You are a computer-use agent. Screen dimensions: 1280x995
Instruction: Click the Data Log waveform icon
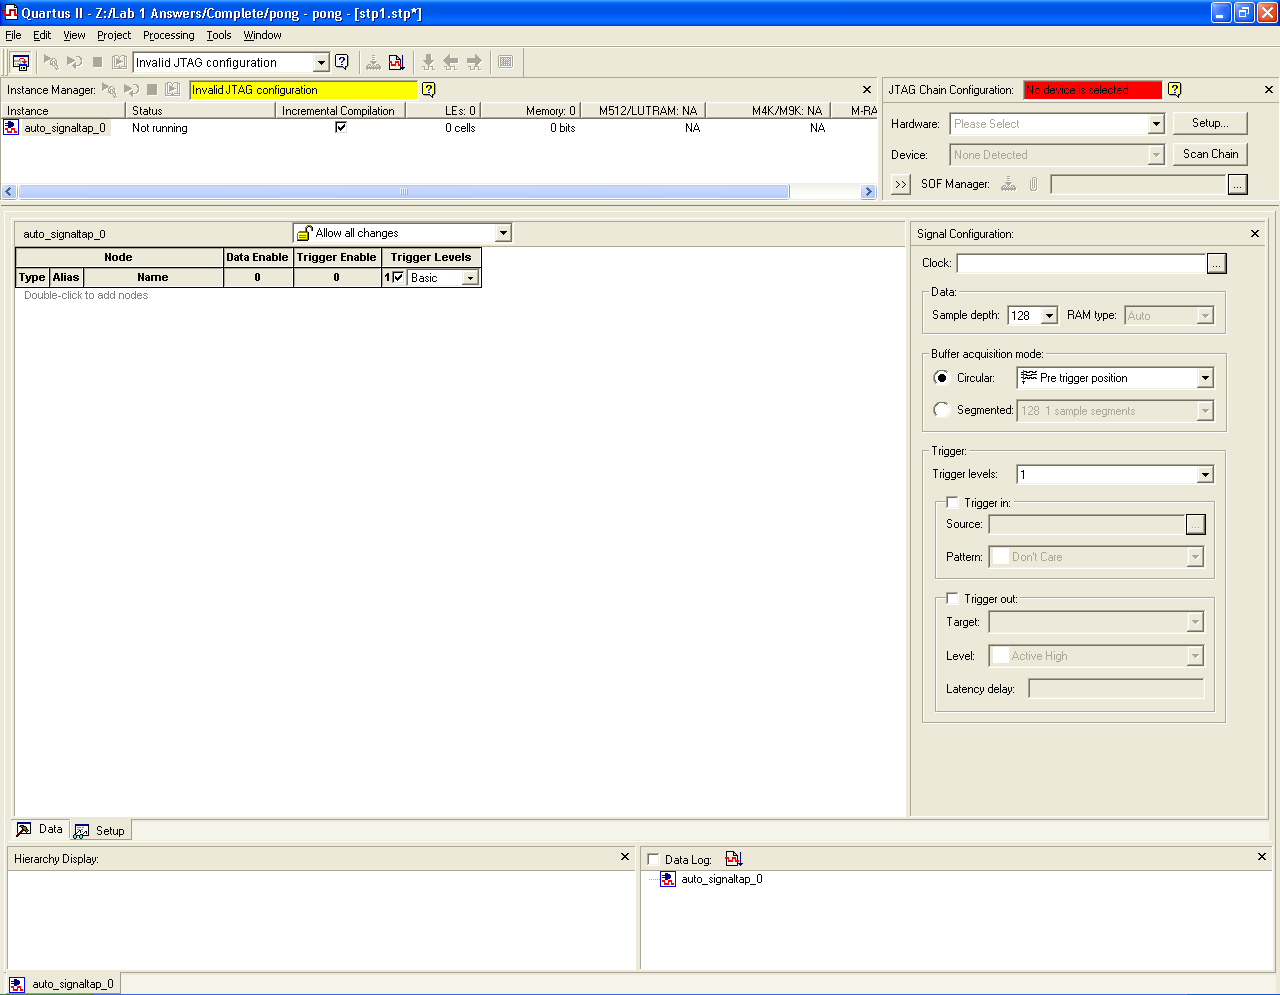point(734,859)
